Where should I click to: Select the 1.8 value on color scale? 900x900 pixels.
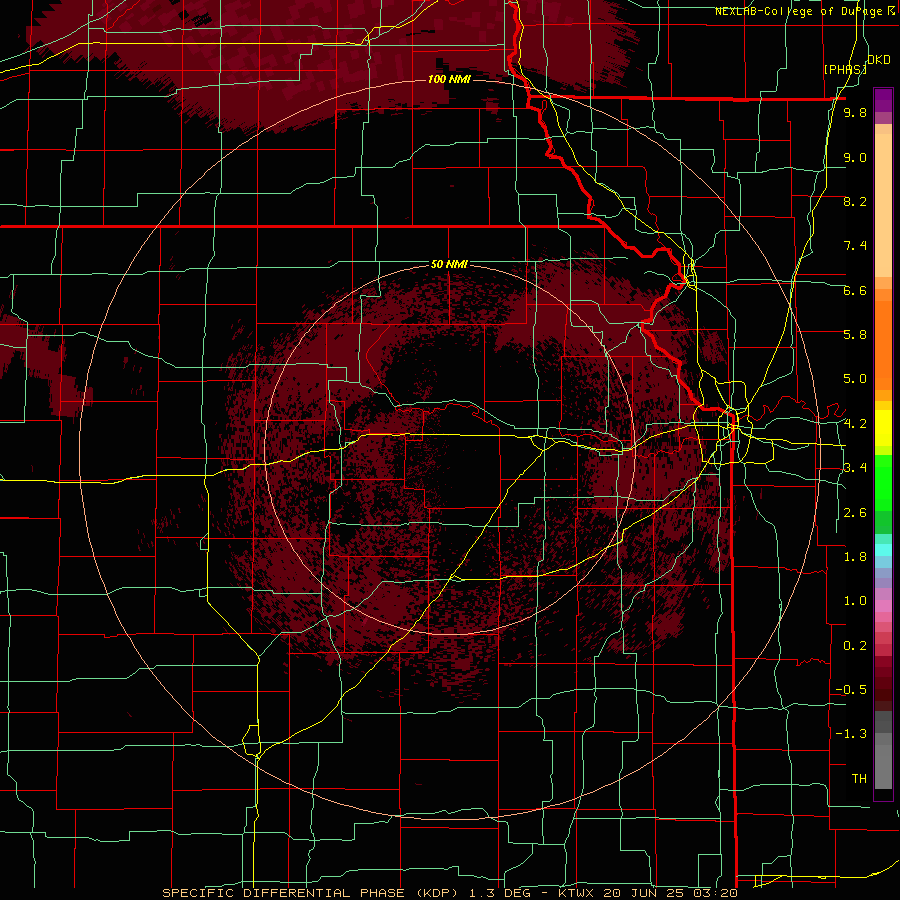(x=855, y=557)
